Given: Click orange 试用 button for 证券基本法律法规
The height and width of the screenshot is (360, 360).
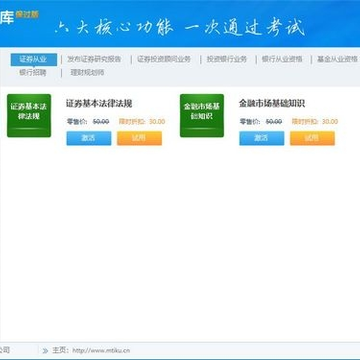Looking at the screenshot, I should [x=139, y=138].
